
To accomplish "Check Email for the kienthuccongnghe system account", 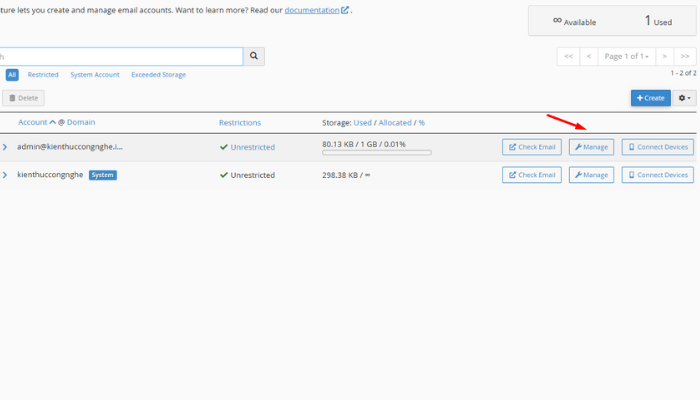I will [532, 175].
